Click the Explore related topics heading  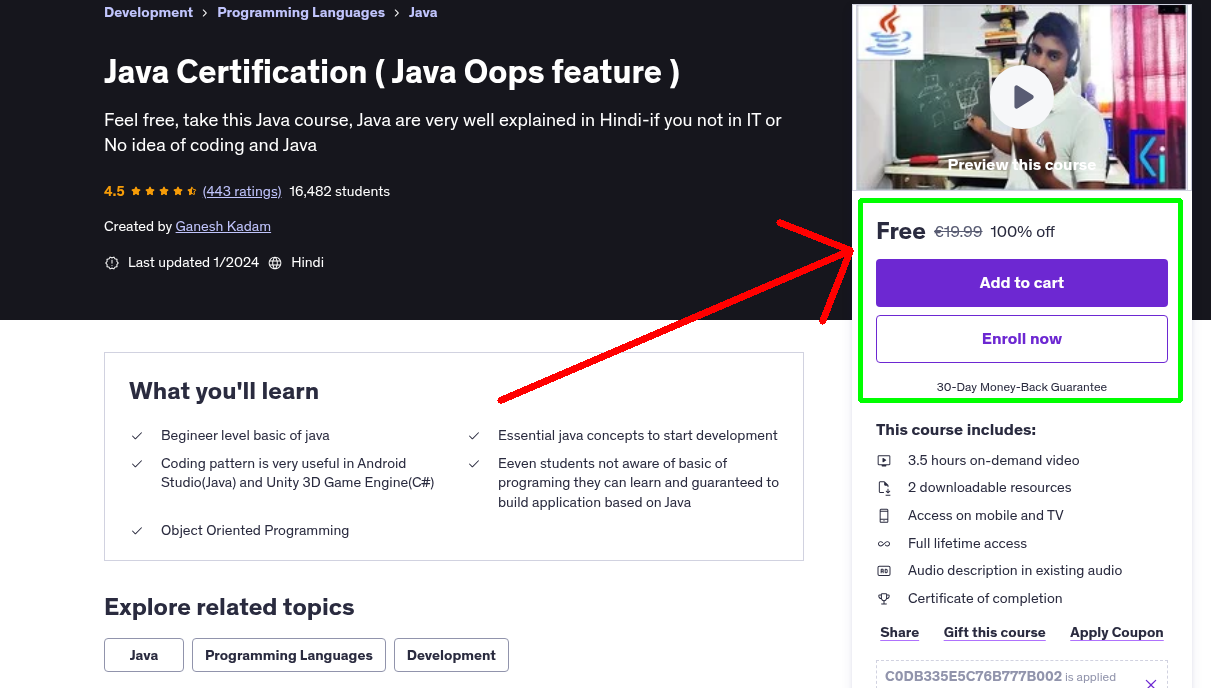pos(229,607)
